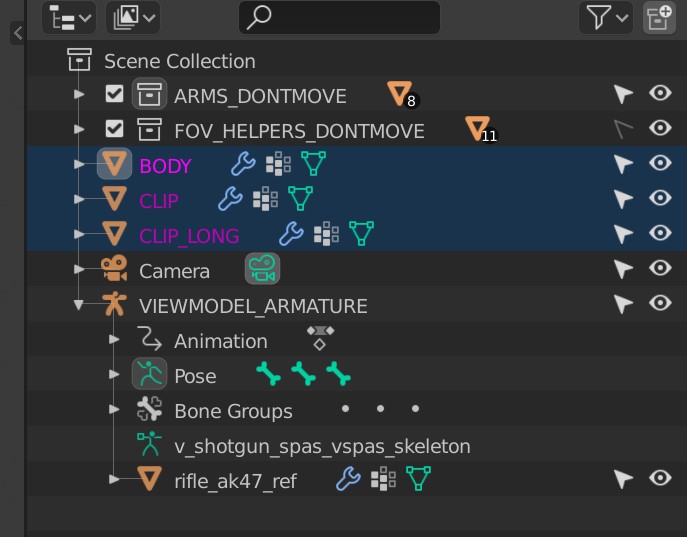Open the display mode dropdown

pyautogui.click(x=134, y=17)
